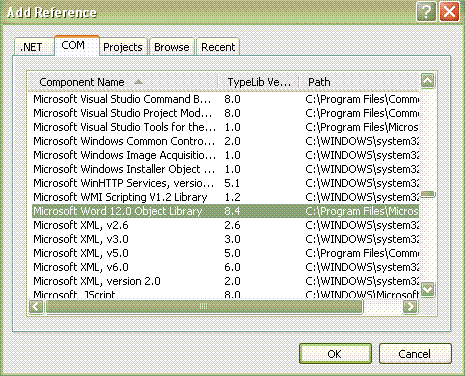
Task: Select Microsoft XML, version 2.0 row
Action: pyautogui.click(x=225, y=281)
